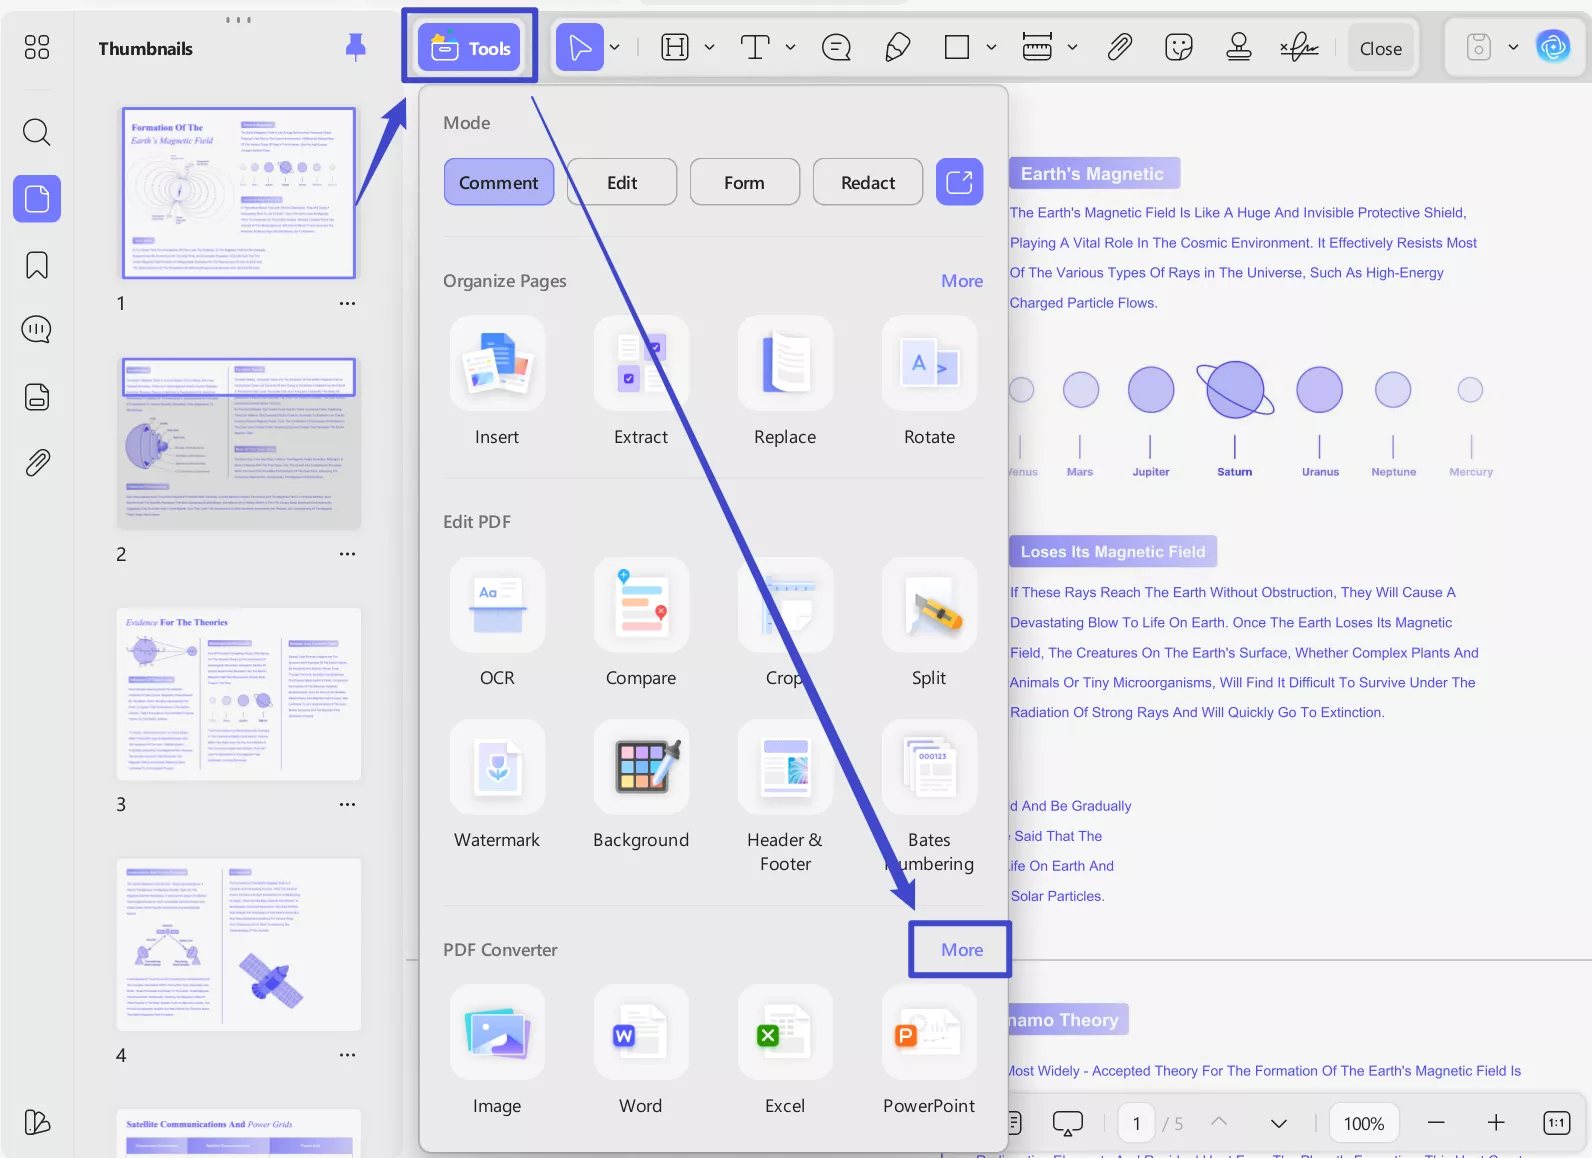Choose the highlight text tool
This screenshot has height=1158, width=1592.
click(676, 47)
